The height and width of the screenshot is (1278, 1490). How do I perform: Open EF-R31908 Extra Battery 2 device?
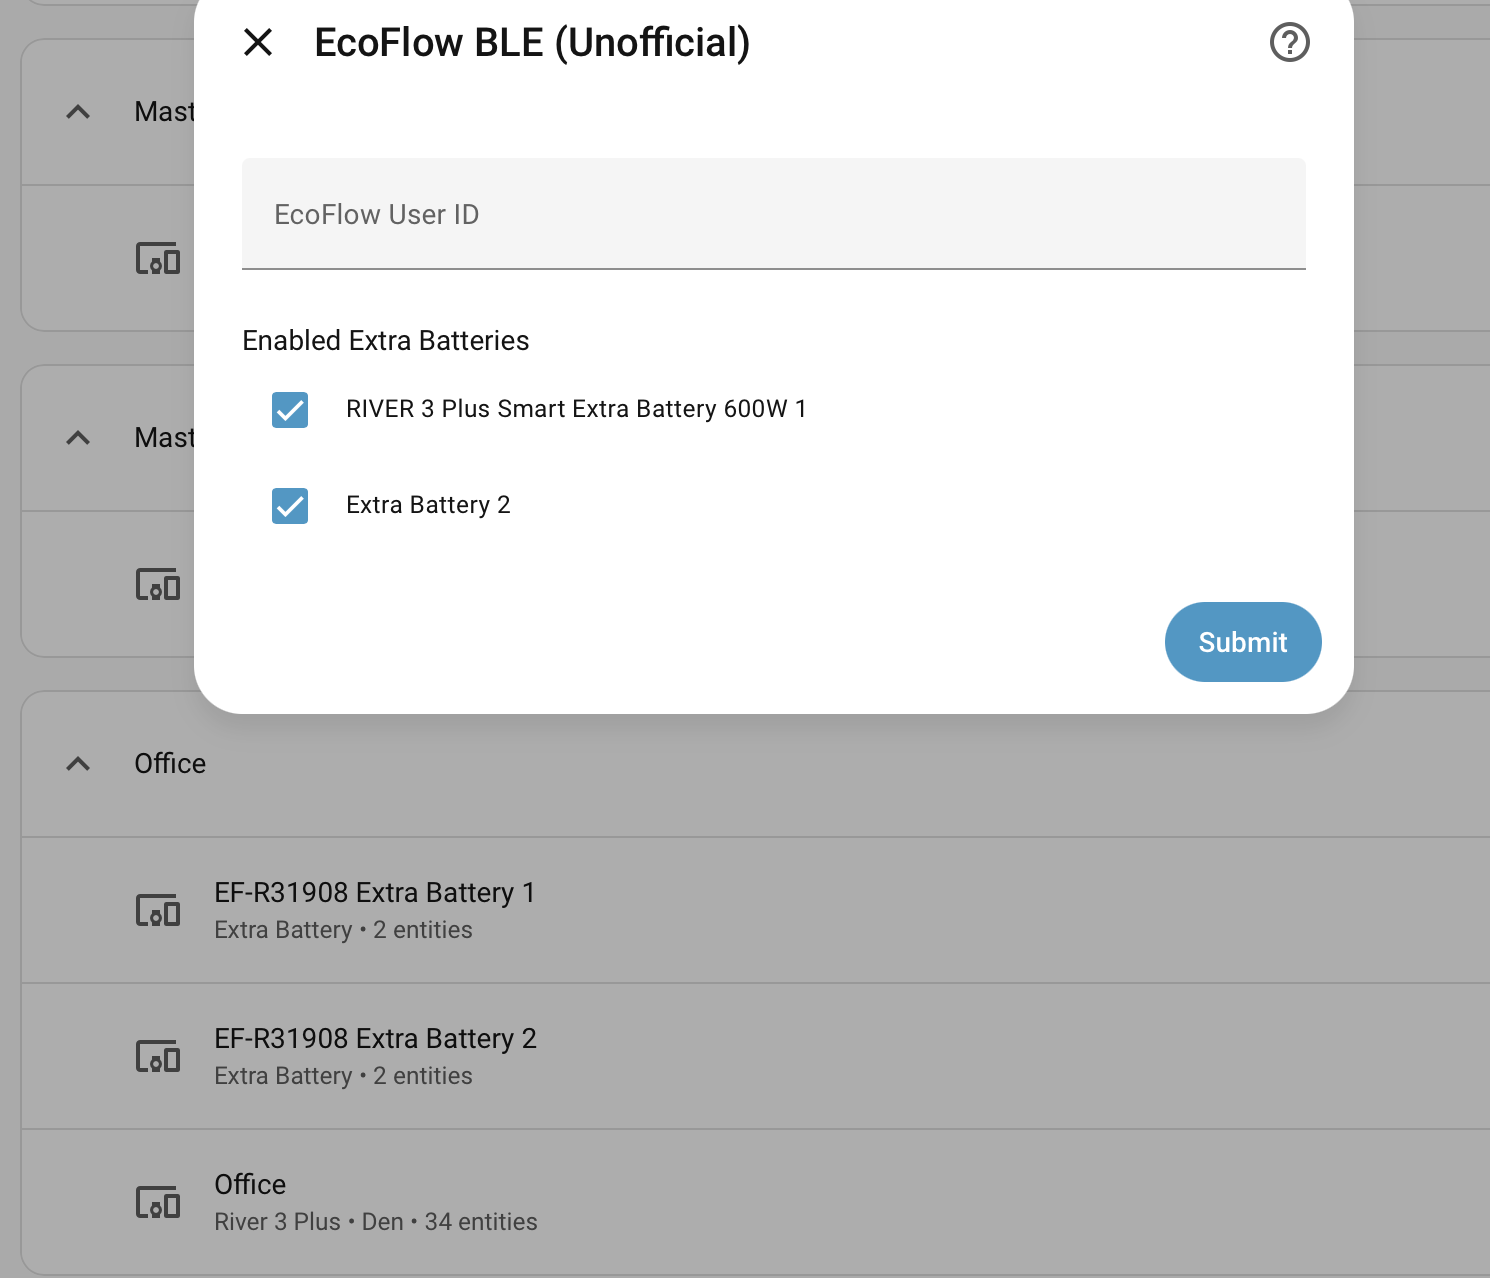(x=375, y=1039)
